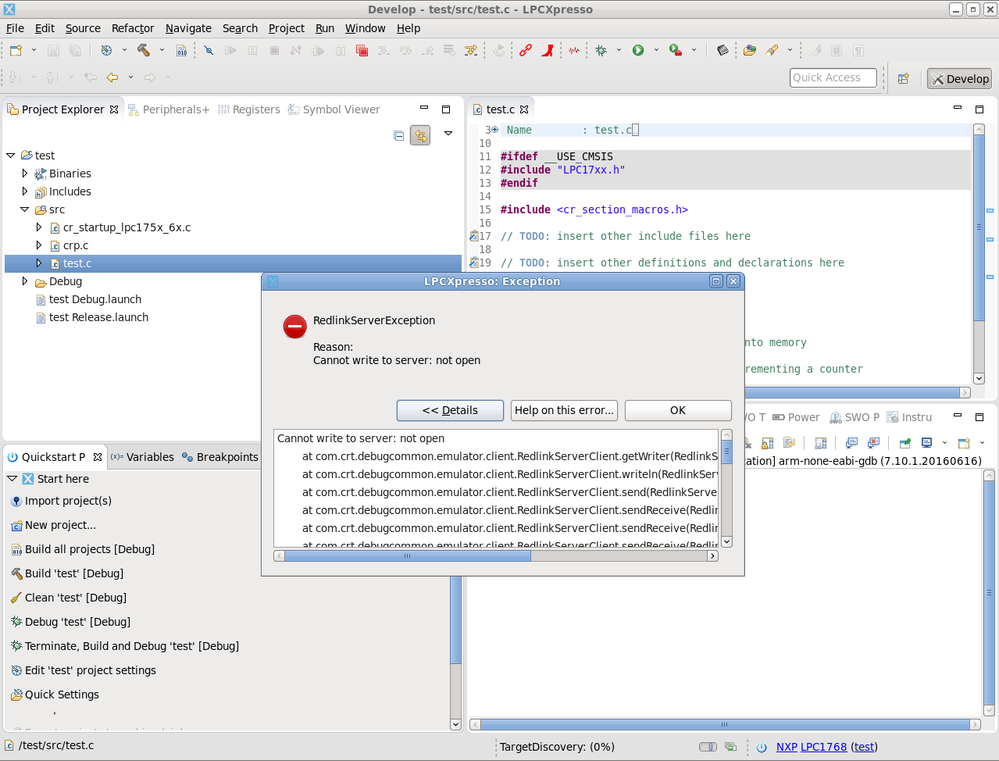Click the black memory chip toolbar icon

click(722, 50)
